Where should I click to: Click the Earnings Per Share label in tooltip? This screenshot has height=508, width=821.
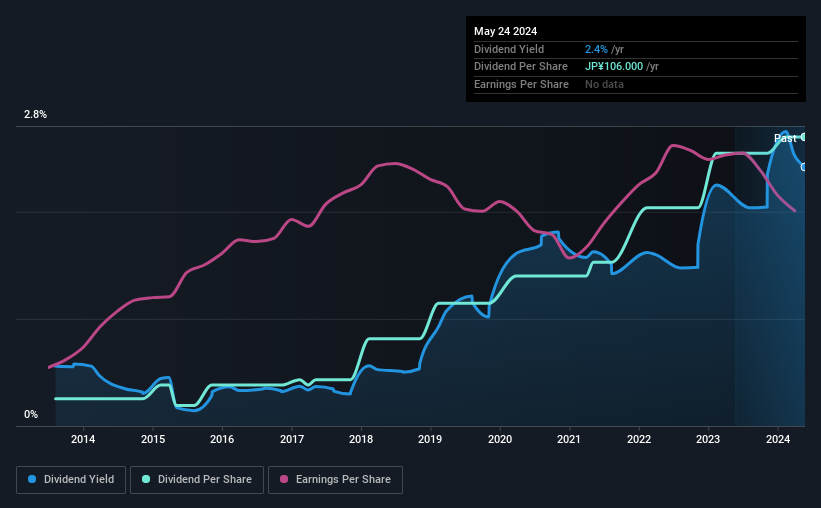coord(521,84)
